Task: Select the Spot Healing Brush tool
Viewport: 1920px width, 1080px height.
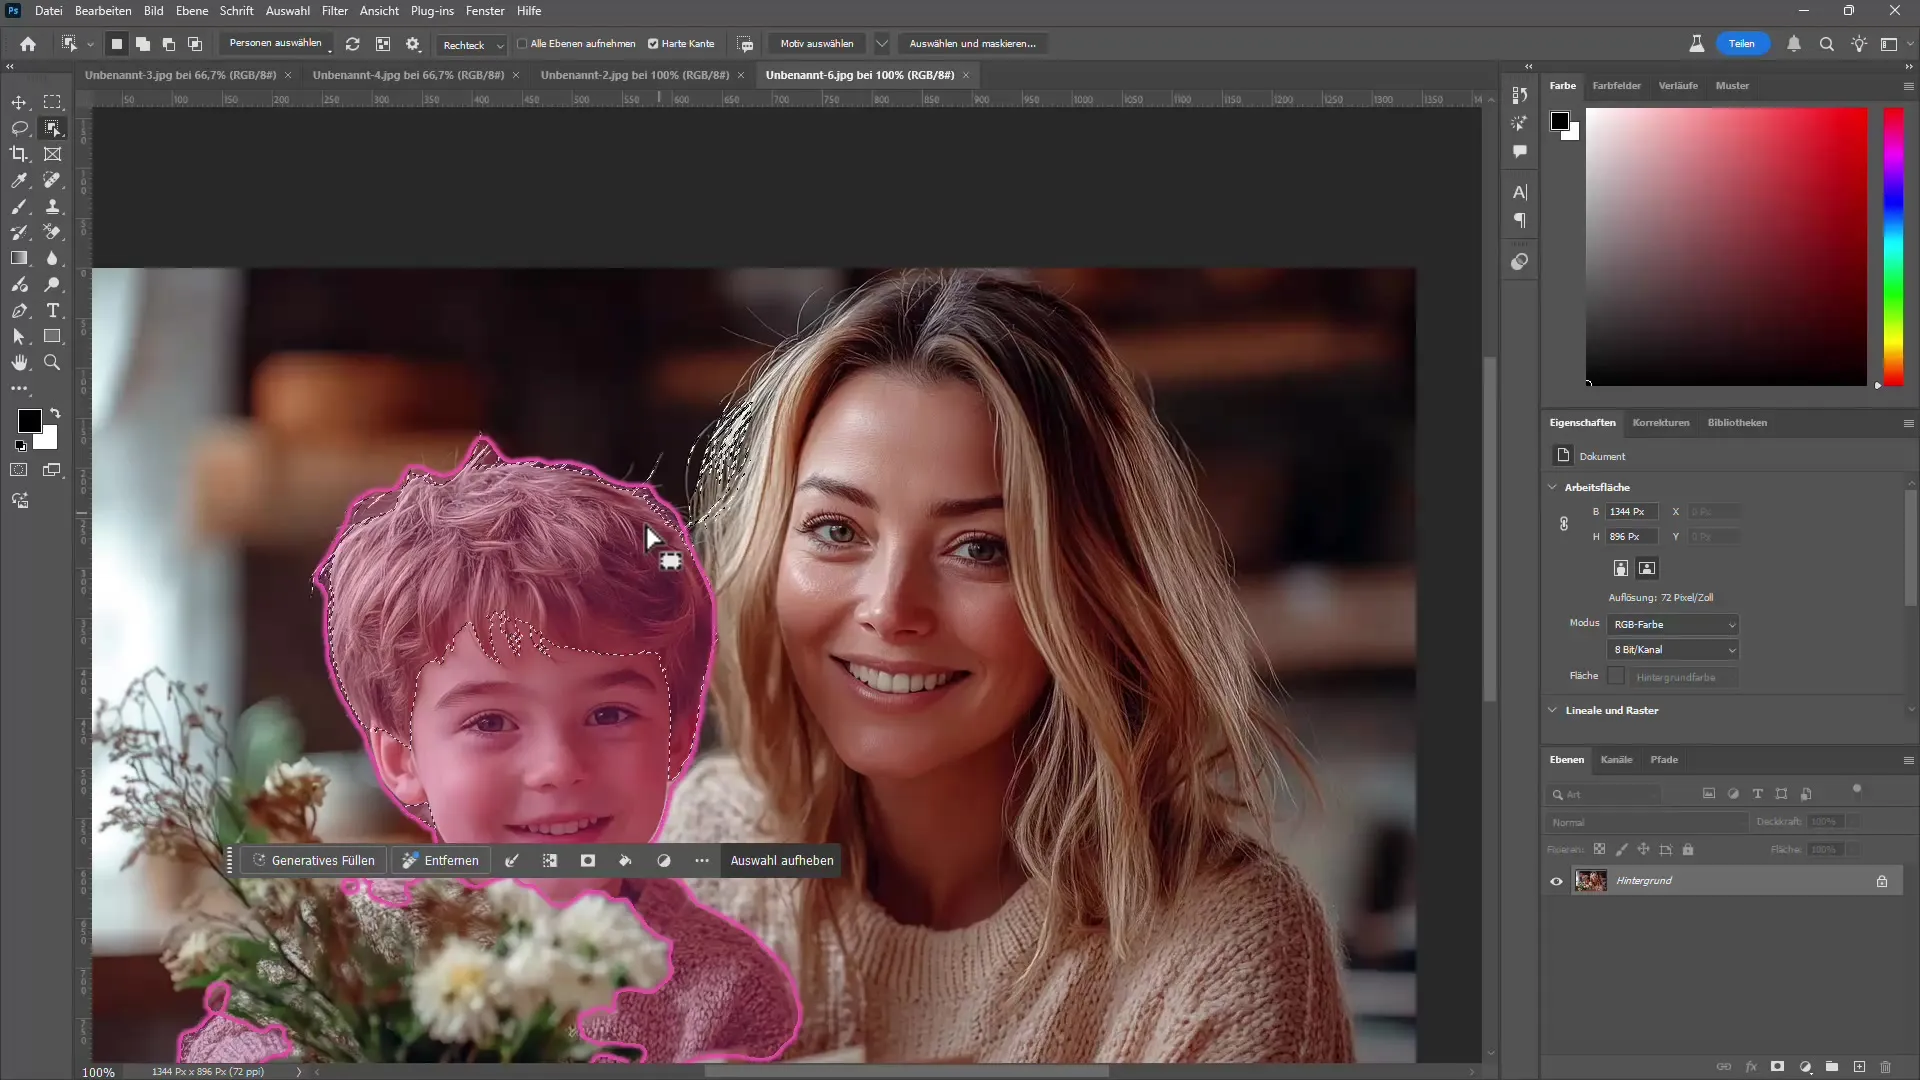Action: tap(52, 180)
